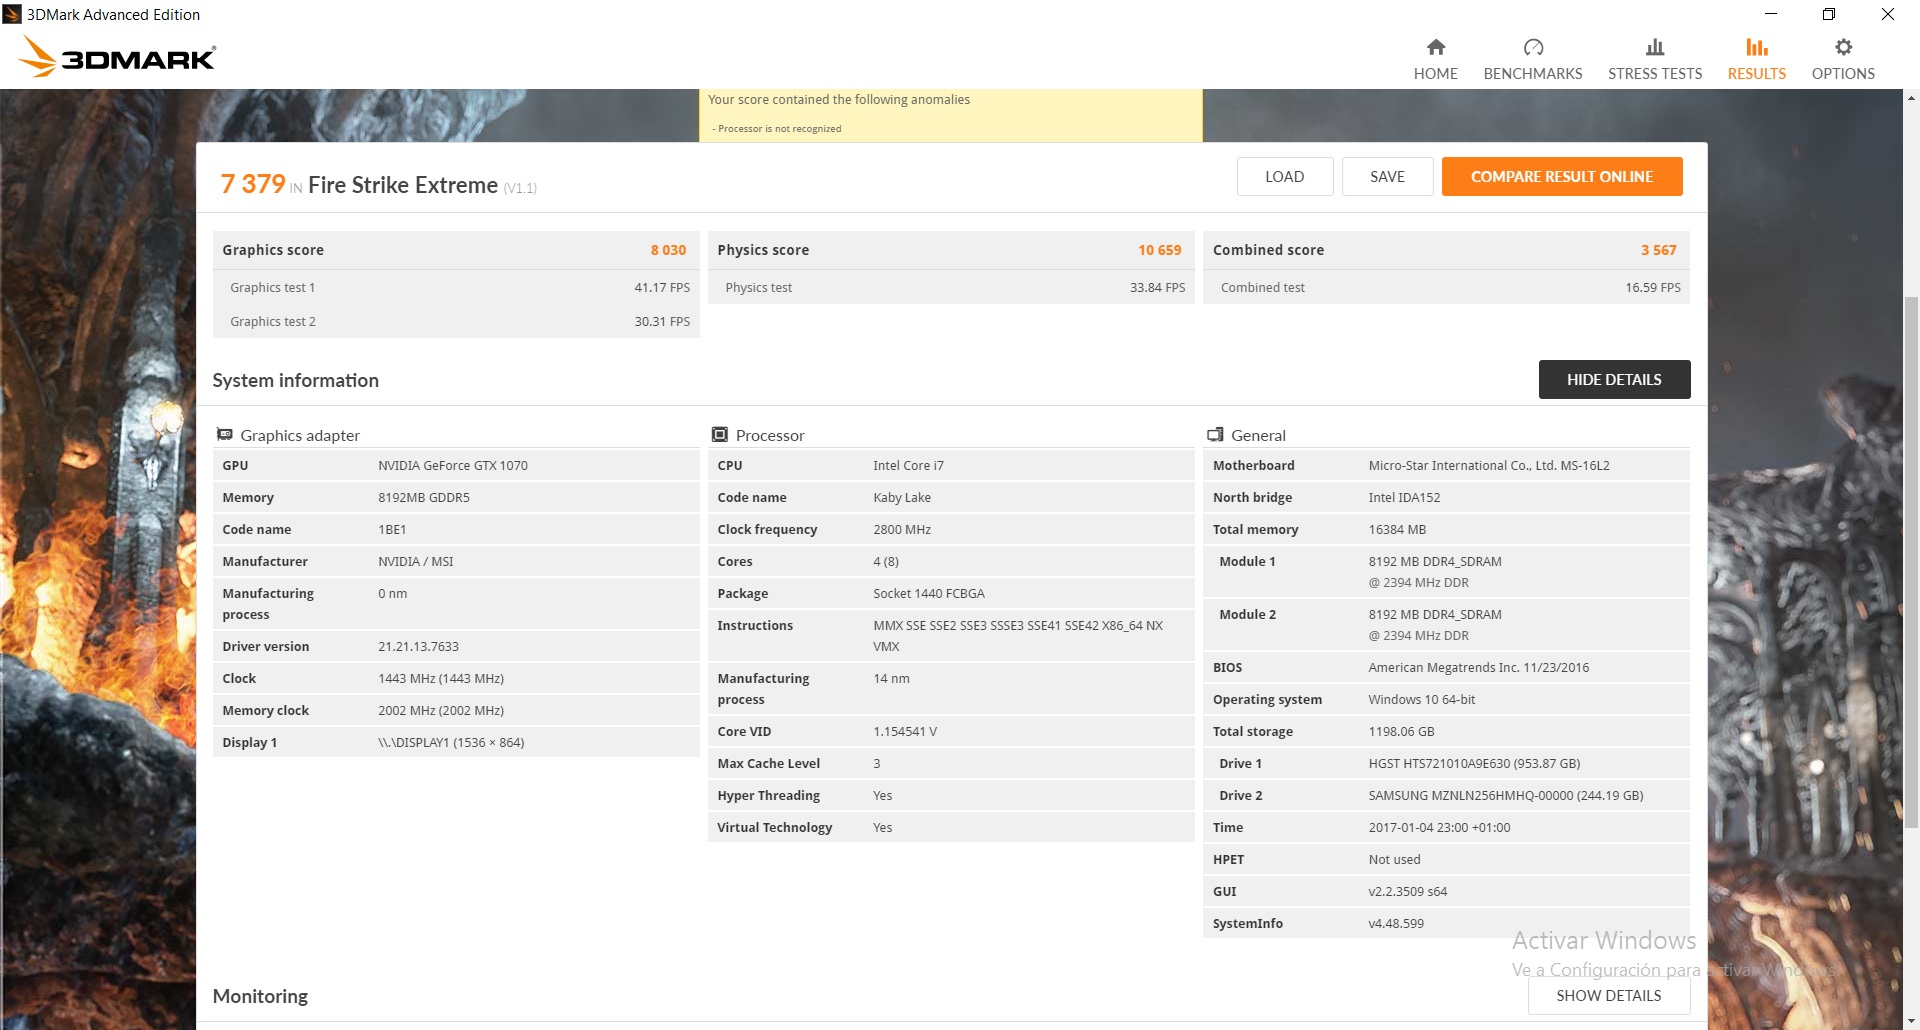Click the Graphics test 2 row

[x=456, y=321]
